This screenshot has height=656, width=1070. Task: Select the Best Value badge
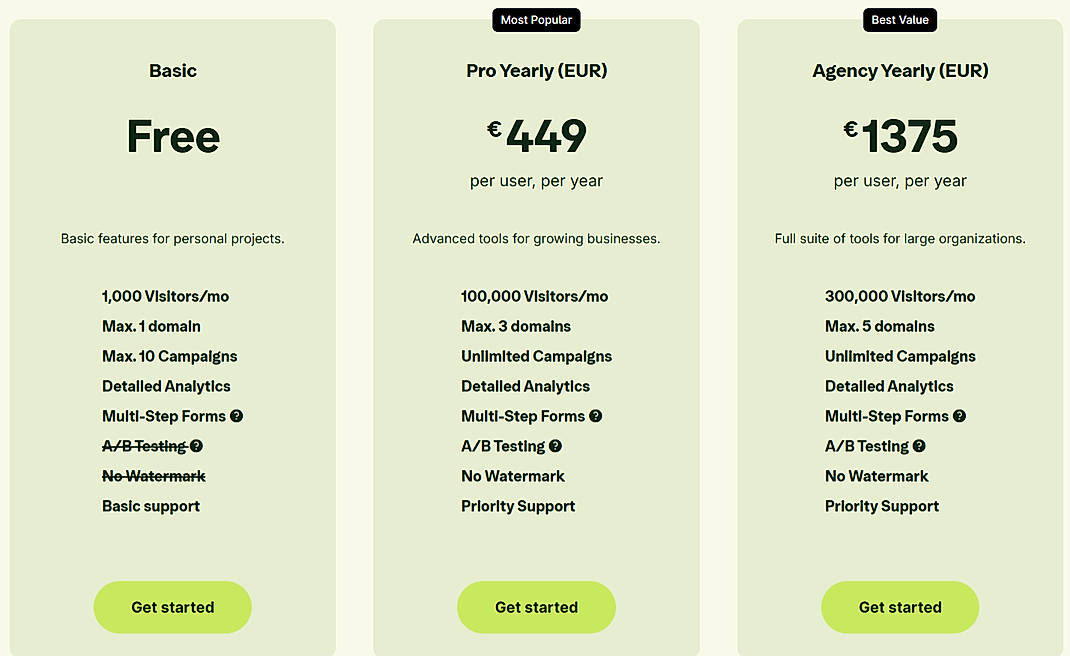click(899, 19)
